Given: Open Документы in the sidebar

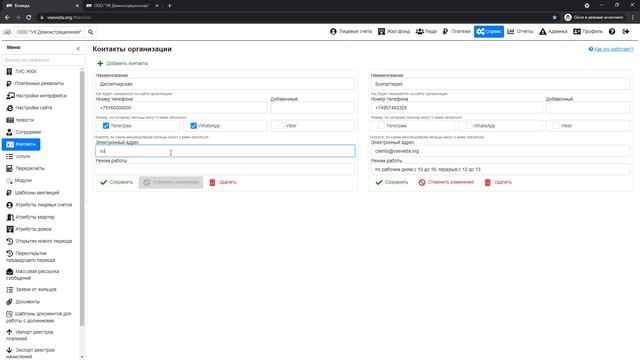Looking at the screenshot, I should pos(23,302).
